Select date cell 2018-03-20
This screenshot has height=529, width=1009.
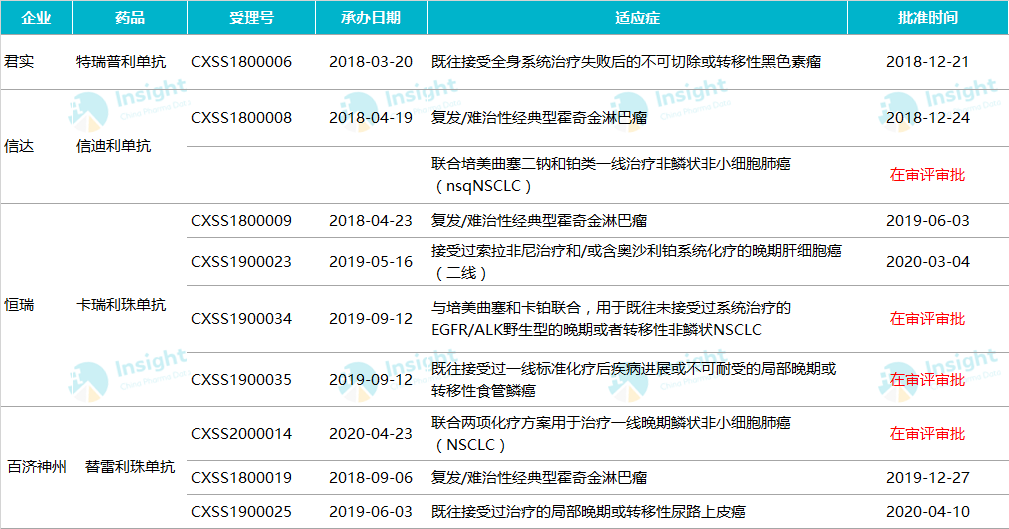pos(371,62)
